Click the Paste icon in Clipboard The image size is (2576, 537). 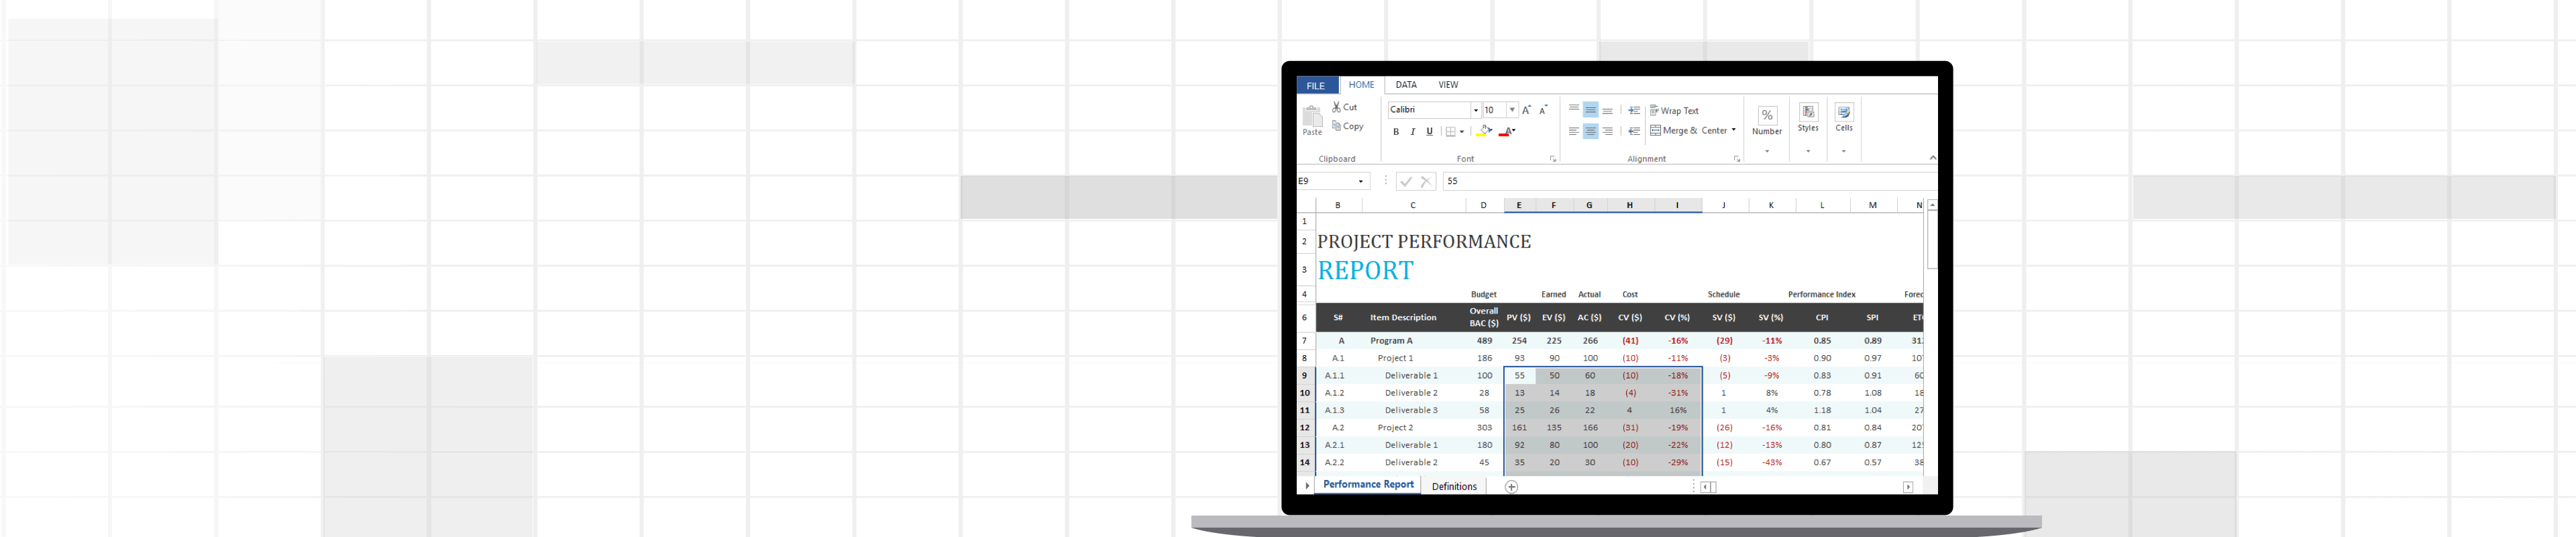(x=1312, y=119)
